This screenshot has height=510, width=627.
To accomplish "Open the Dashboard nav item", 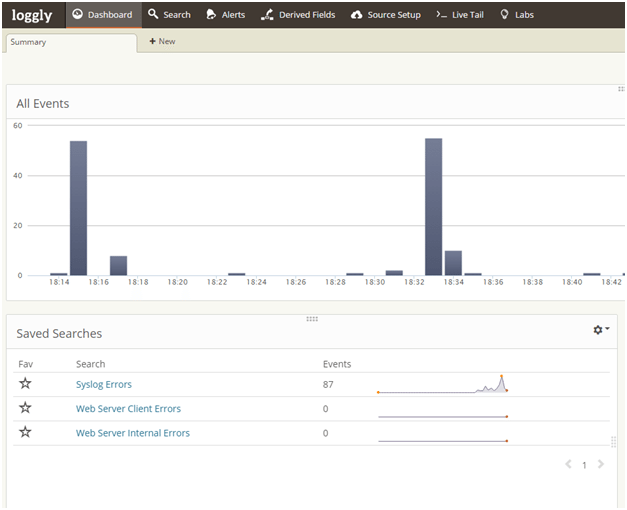I will [x=102, y=15].
